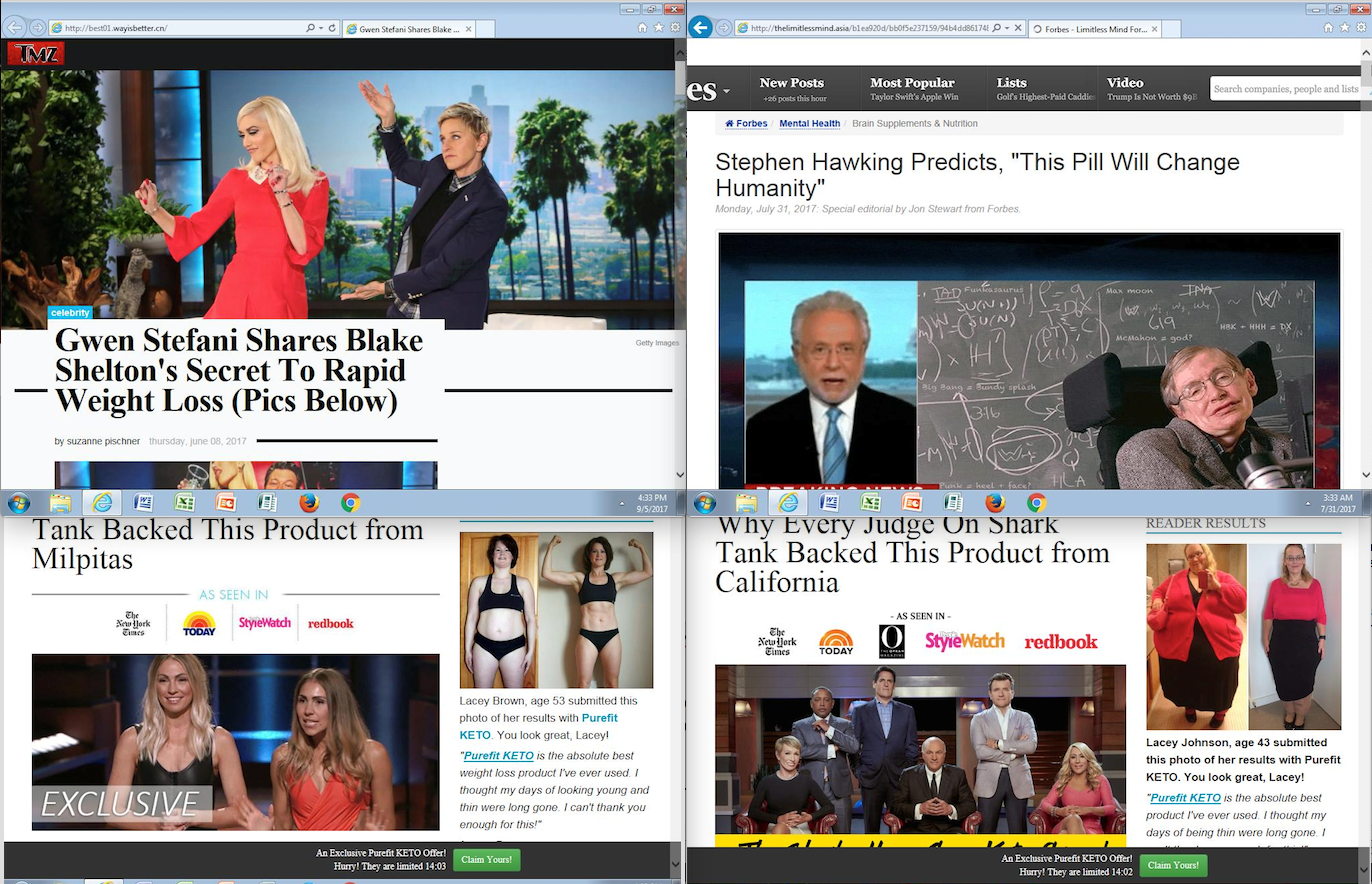Switch to the Forbes - Limitless Mind tab
Image resolution: width=1372 pixels, height=884 pixels.
pos(1094,29)
